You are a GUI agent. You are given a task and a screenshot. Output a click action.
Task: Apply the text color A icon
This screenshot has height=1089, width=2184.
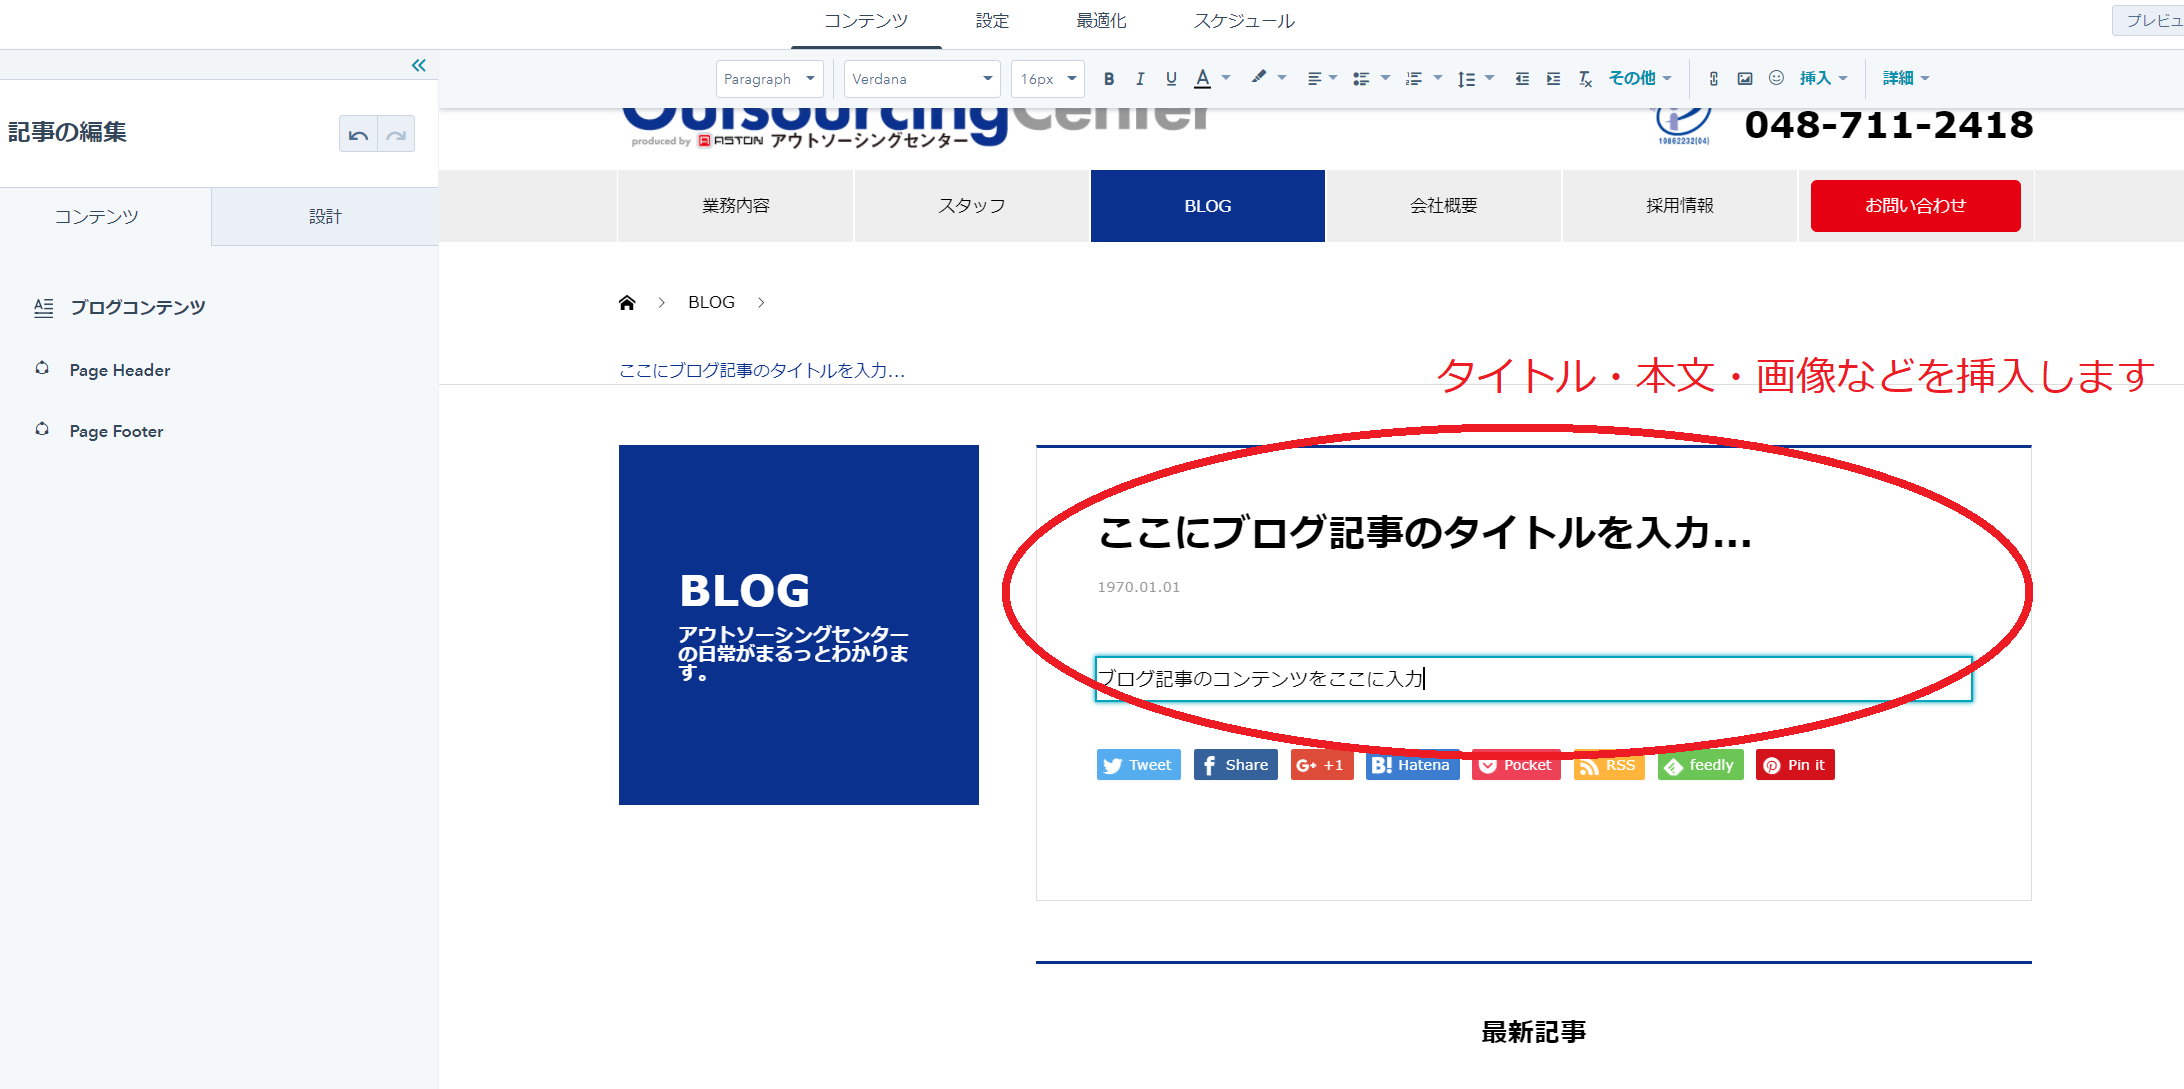pyautogui.click(x=1203, y=79)
